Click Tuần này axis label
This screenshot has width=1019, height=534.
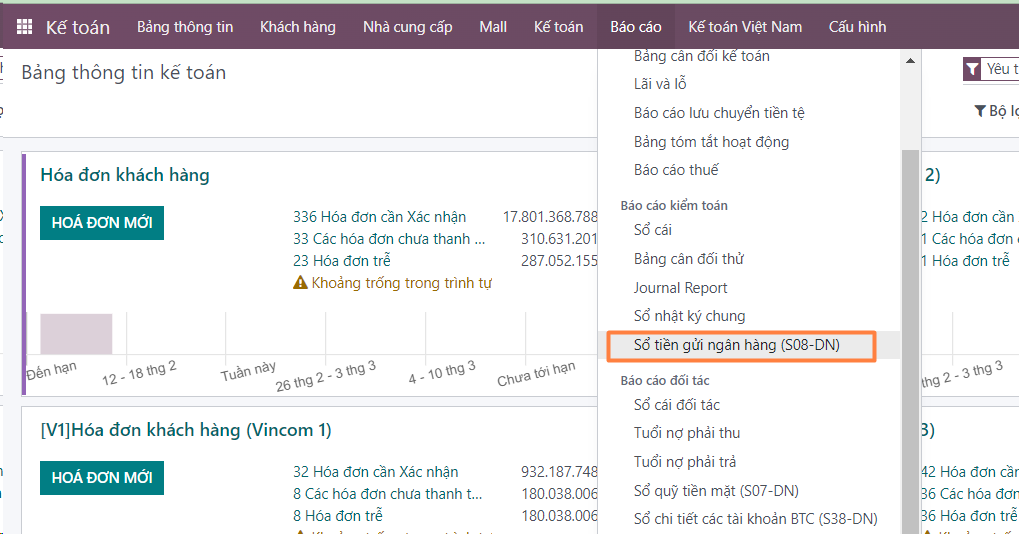[x=248, y=371]
